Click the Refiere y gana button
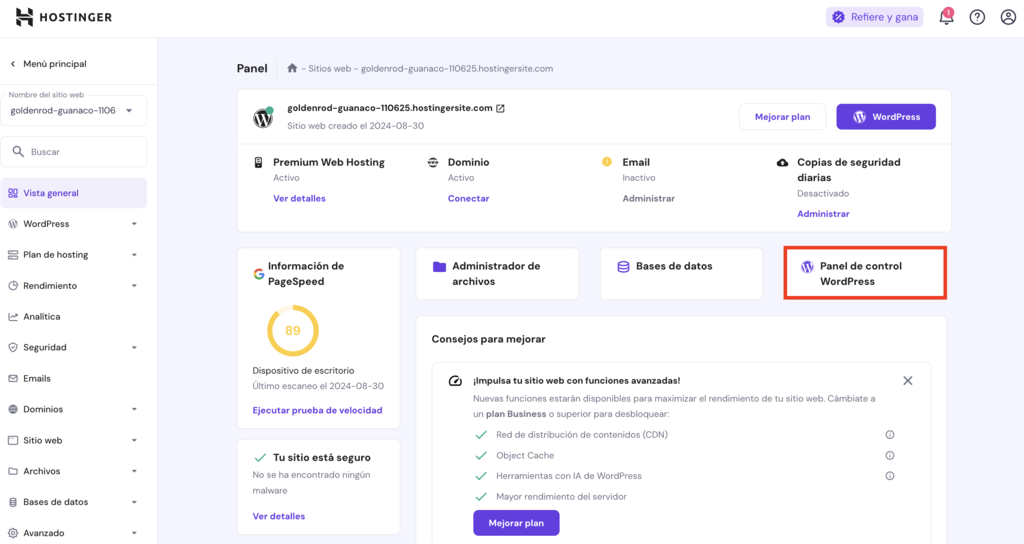Viewport: 1024px width, 544px height. [874, 17]
